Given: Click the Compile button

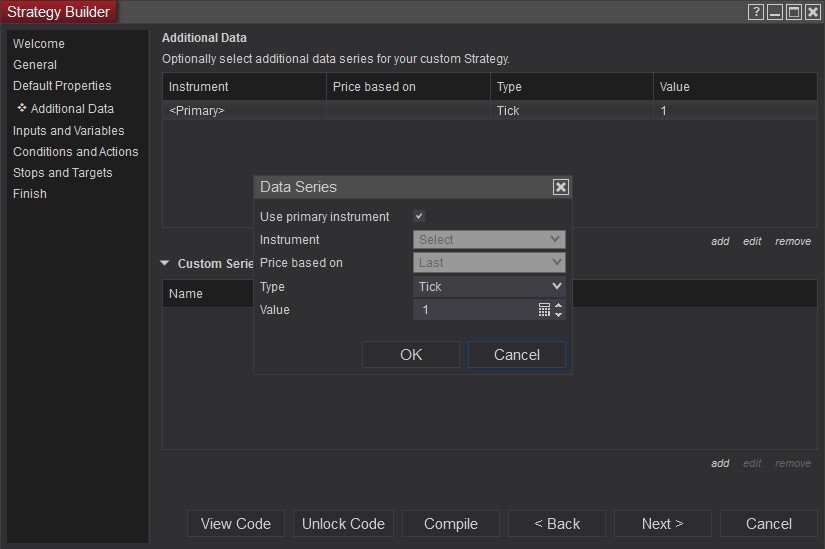Looking at the screenshot, I should pos(451,524).
